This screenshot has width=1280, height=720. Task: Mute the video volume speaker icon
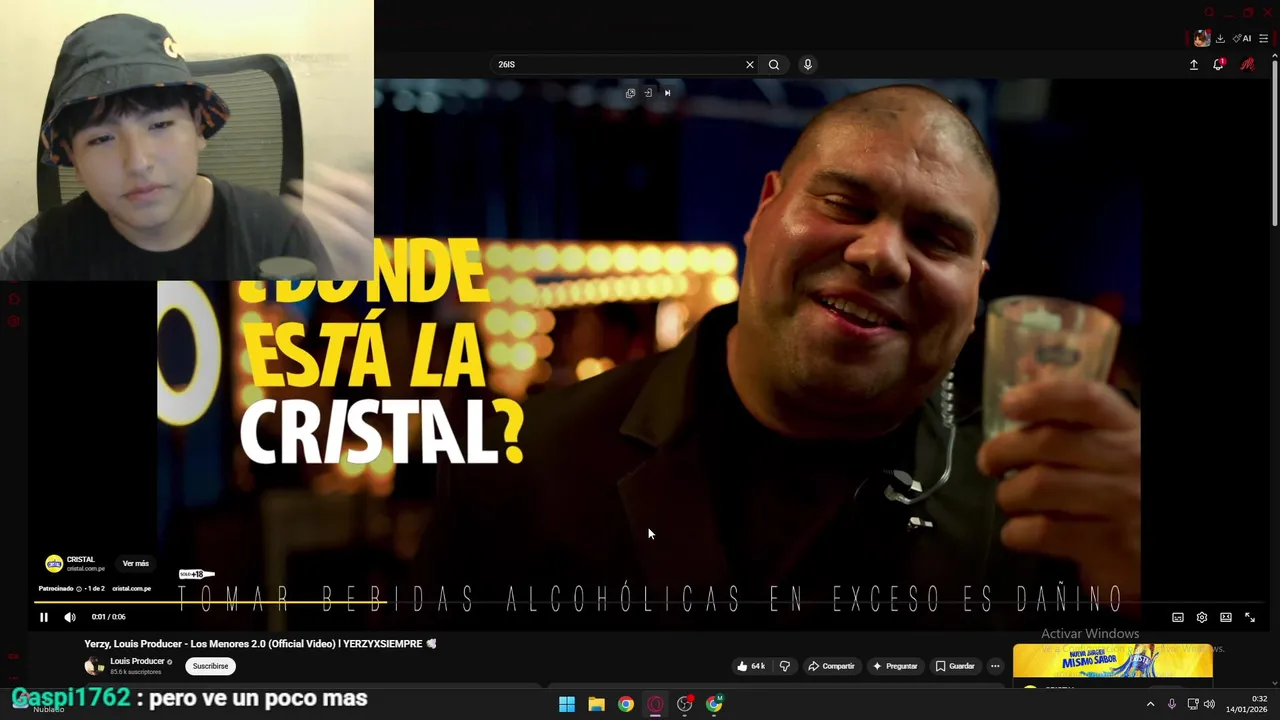pos(70,617)
